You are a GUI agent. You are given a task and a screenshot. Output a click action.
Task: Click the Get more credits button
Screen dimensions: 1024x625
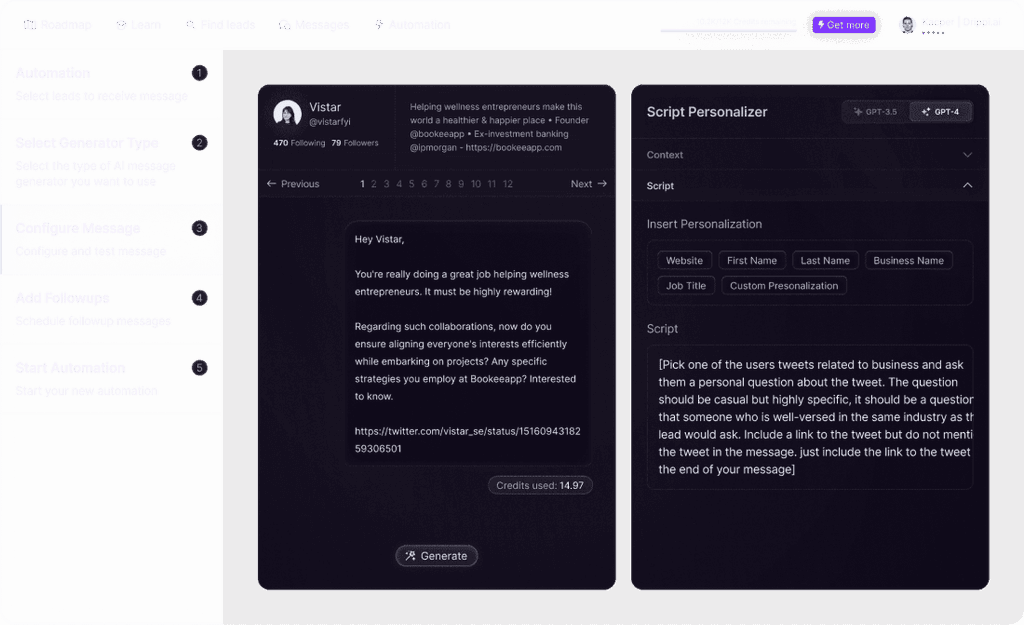843,24
